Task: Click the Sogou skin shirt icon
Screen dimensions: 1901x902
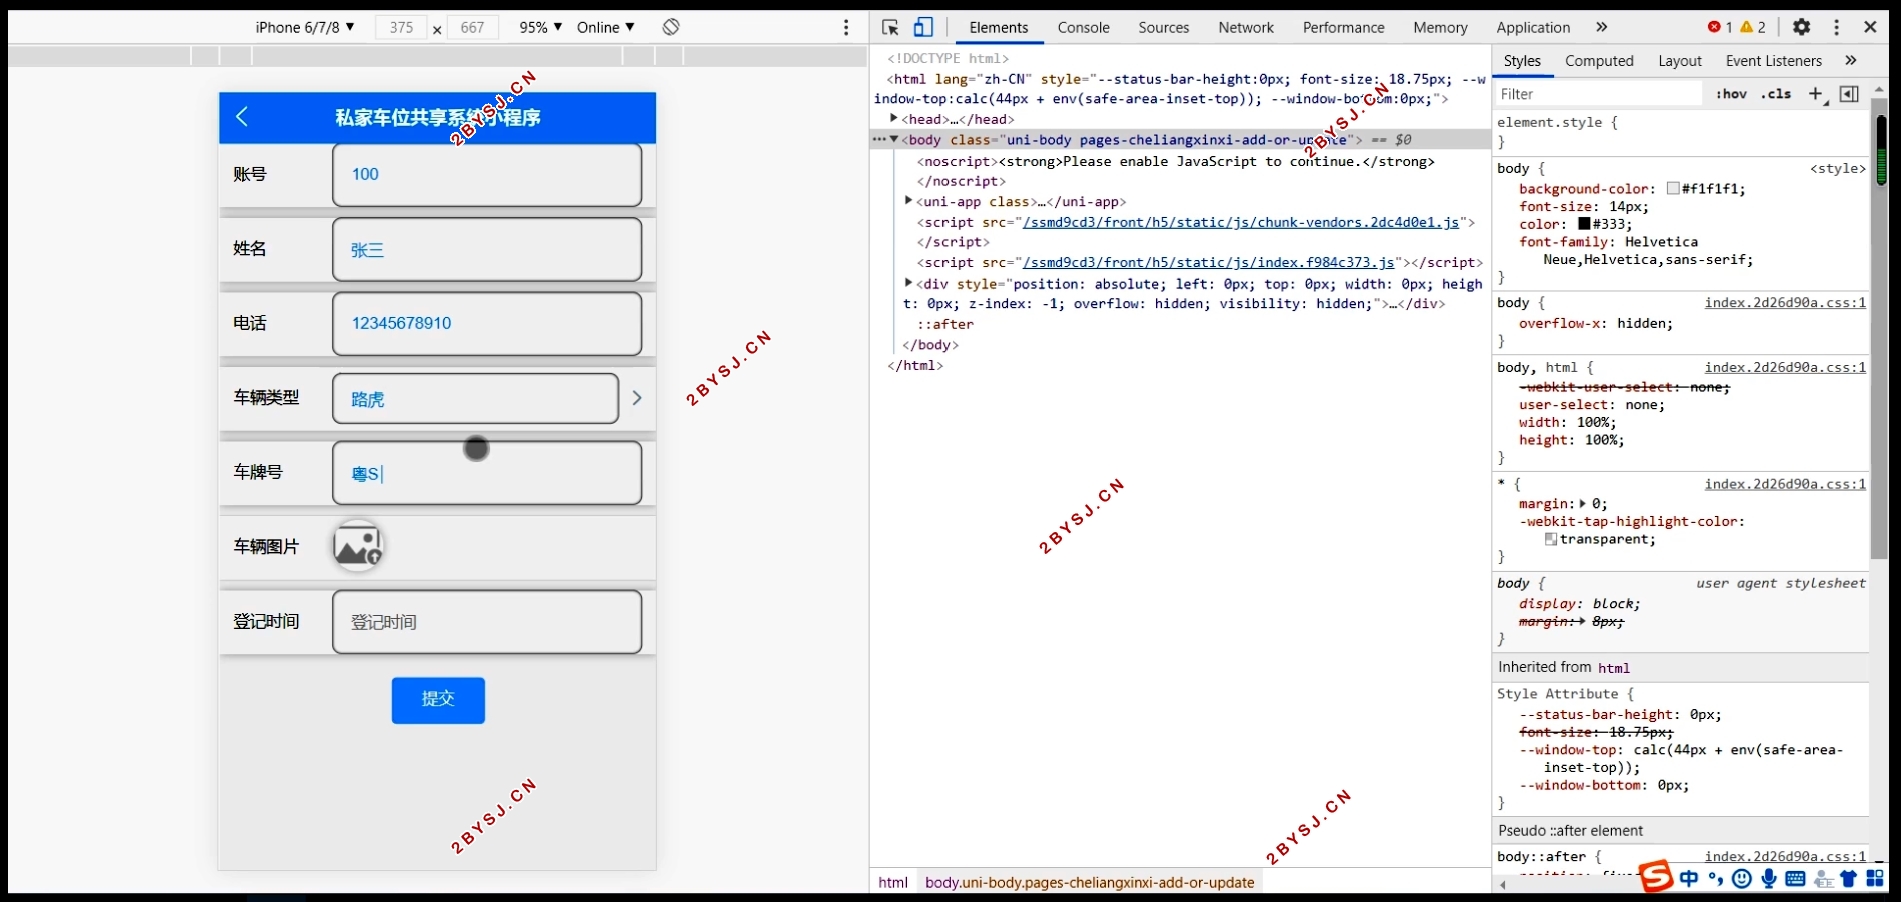Action: pos(1848,879)
